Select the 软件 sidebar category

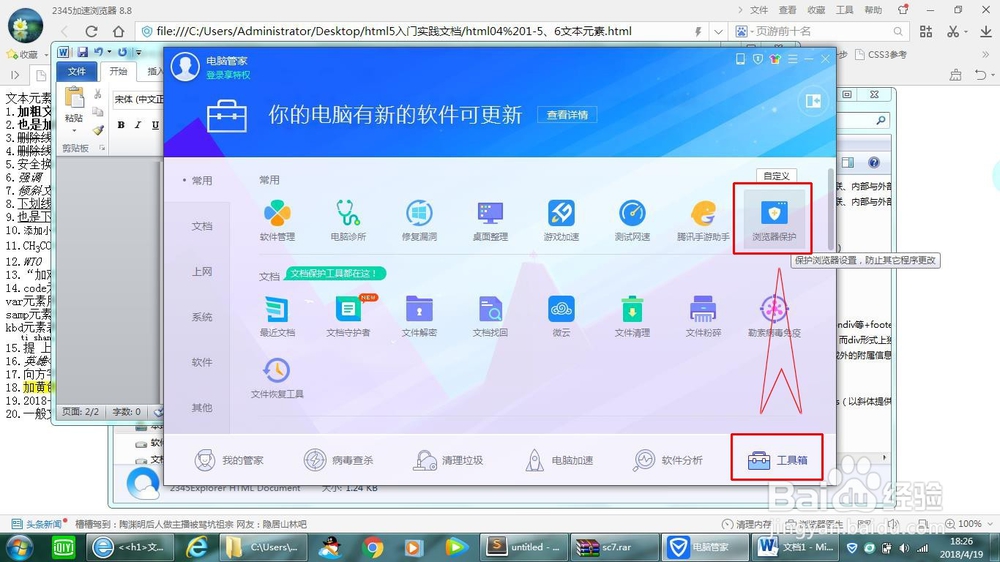[x=202, y=362]
